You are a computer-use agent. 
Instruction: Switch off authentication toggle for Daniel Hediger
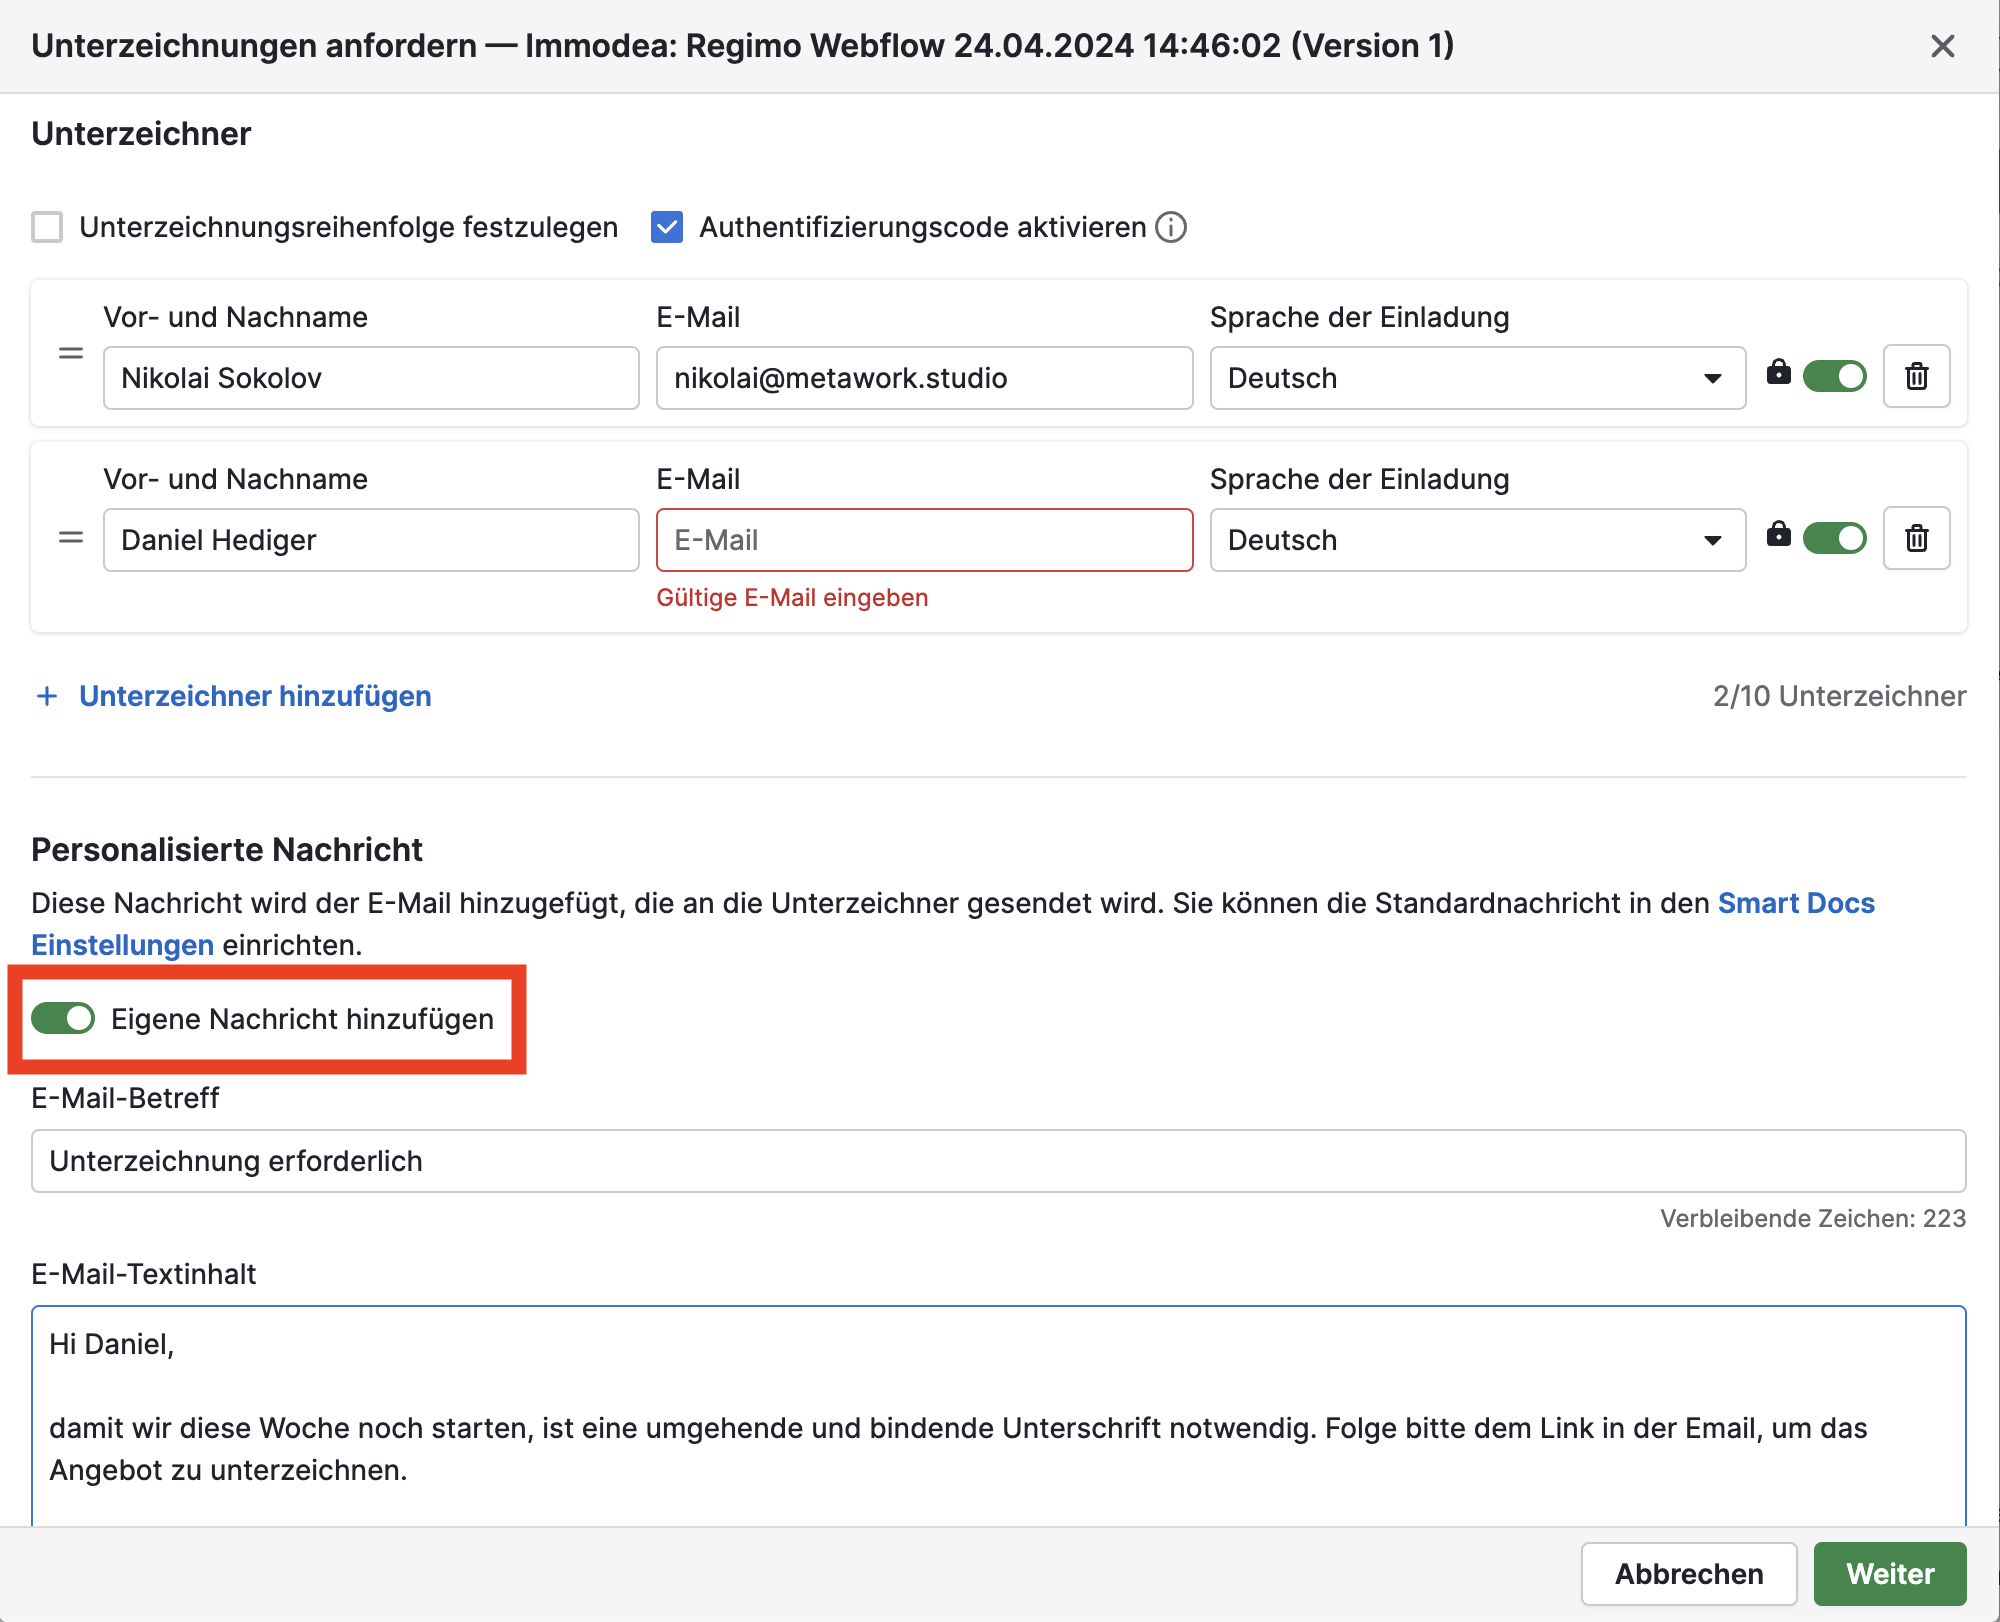point(1834,539)
